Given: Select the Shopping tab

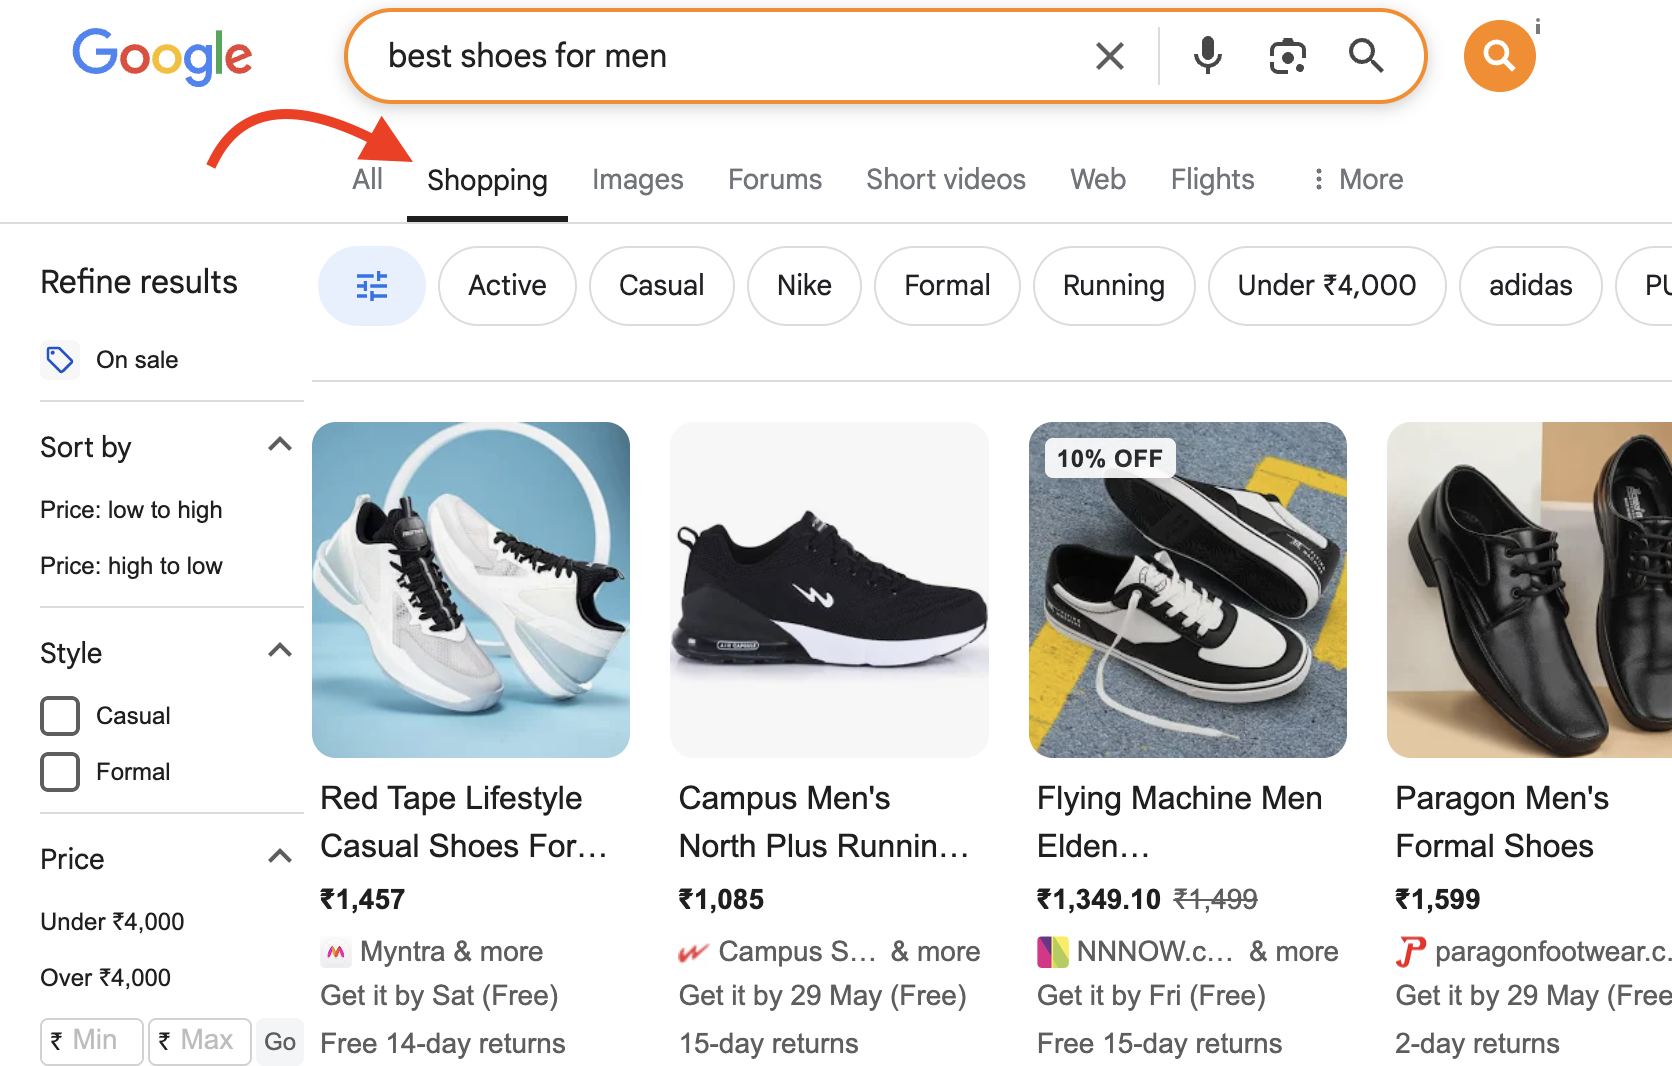Looking at the screenshot, I should (487, 180).
